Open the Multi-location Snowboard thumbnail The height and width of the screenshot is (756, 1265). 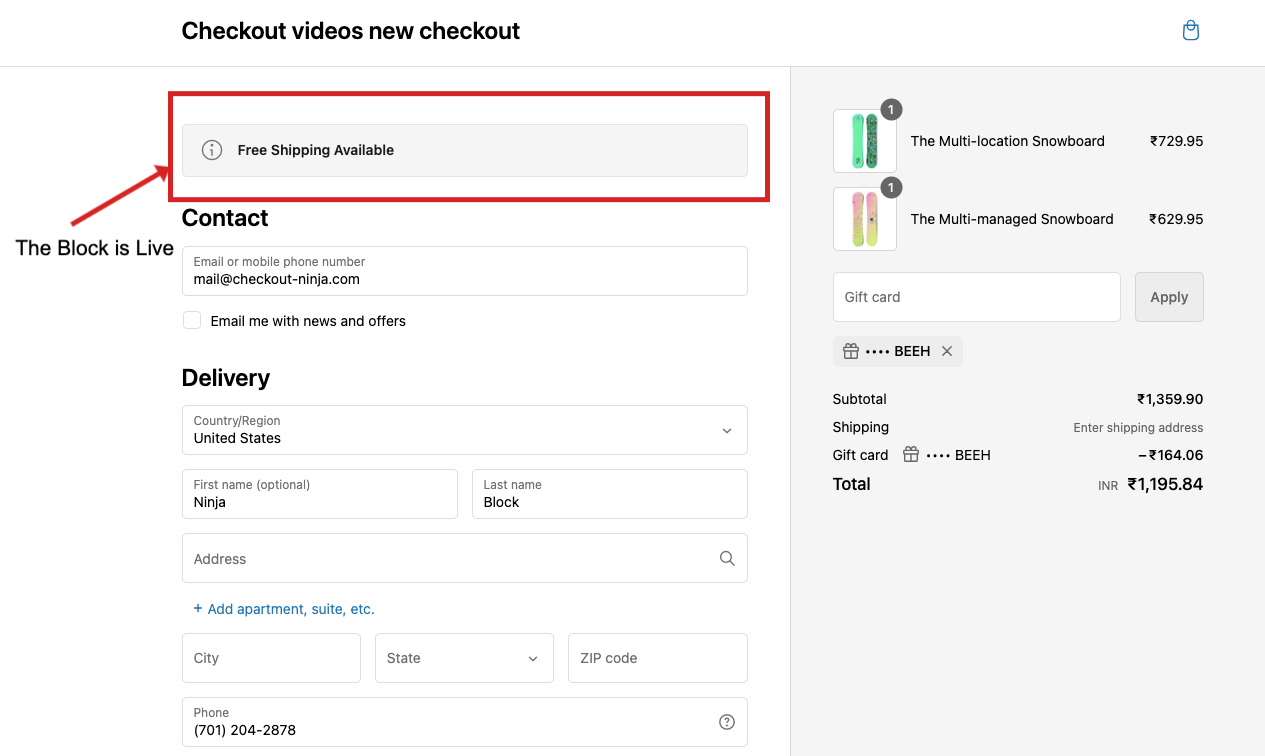point(864,141)
